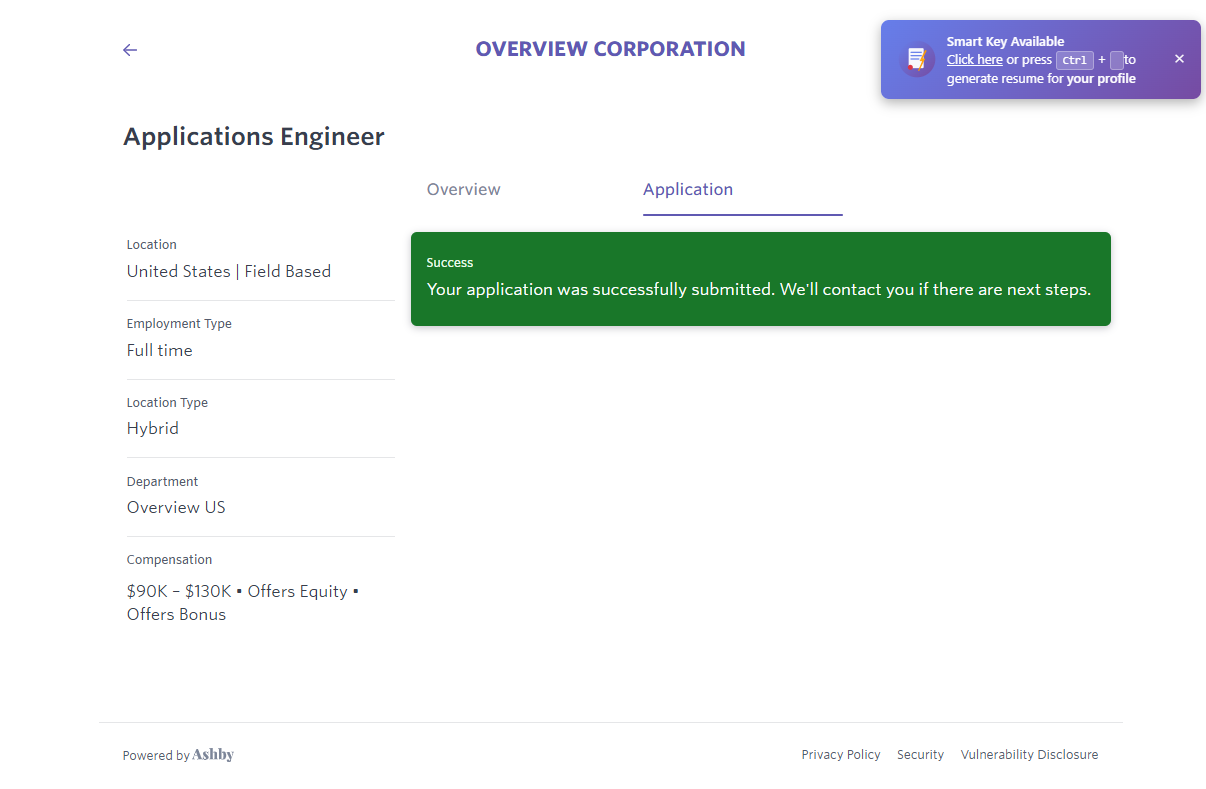Viewport: 1206px width, 789px height.
Task: Click the blank key badge next to Ctrl
Action: point(1116,60)
